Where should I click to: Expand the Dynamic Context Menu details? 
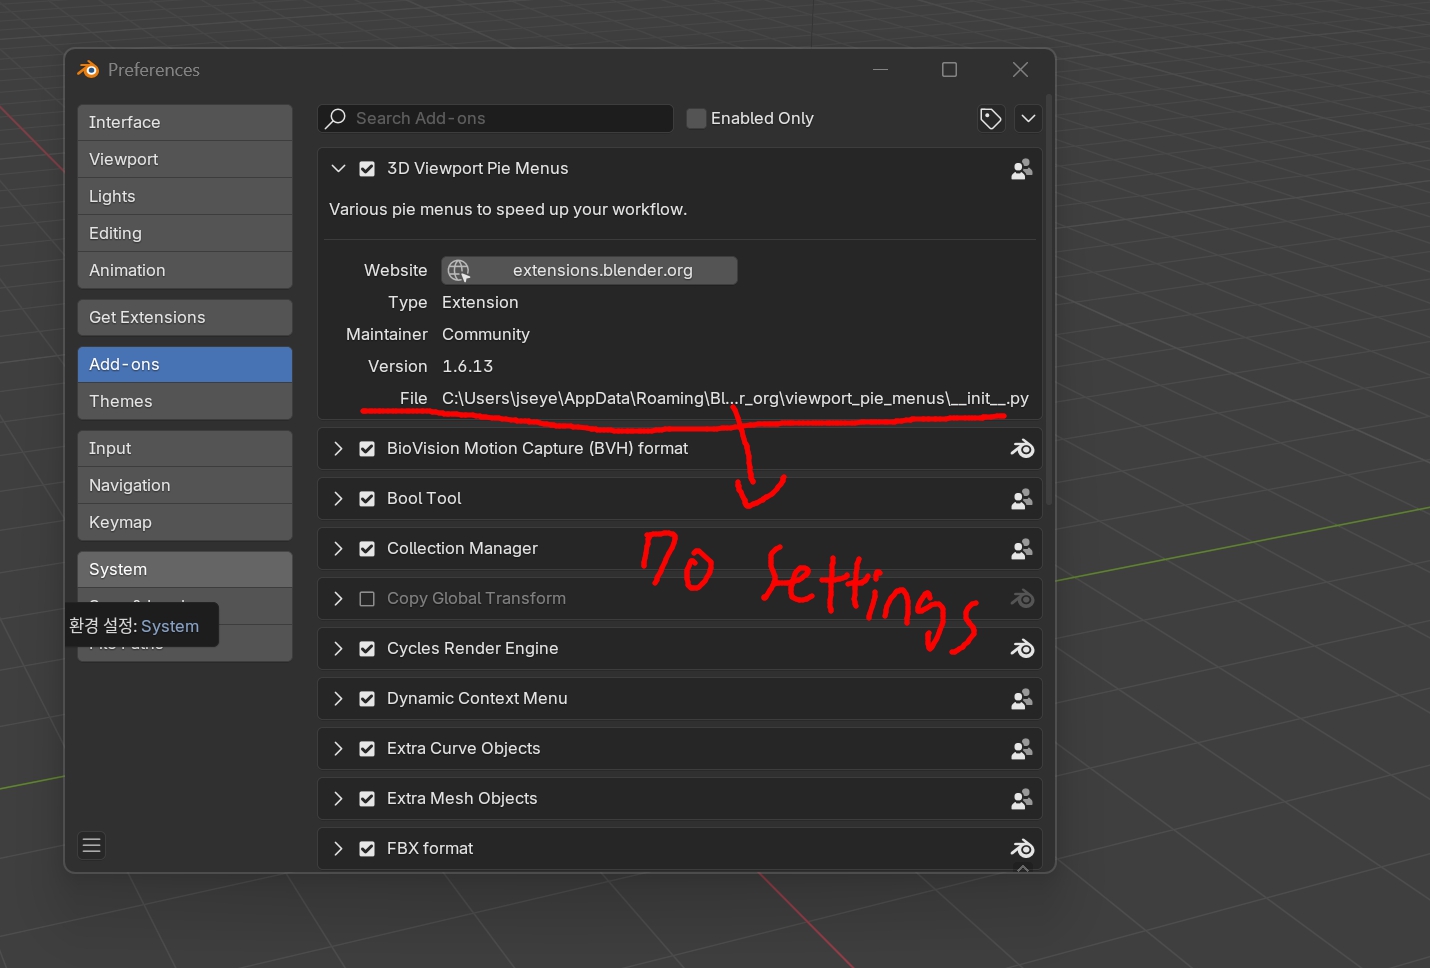(x=338, y=699)
